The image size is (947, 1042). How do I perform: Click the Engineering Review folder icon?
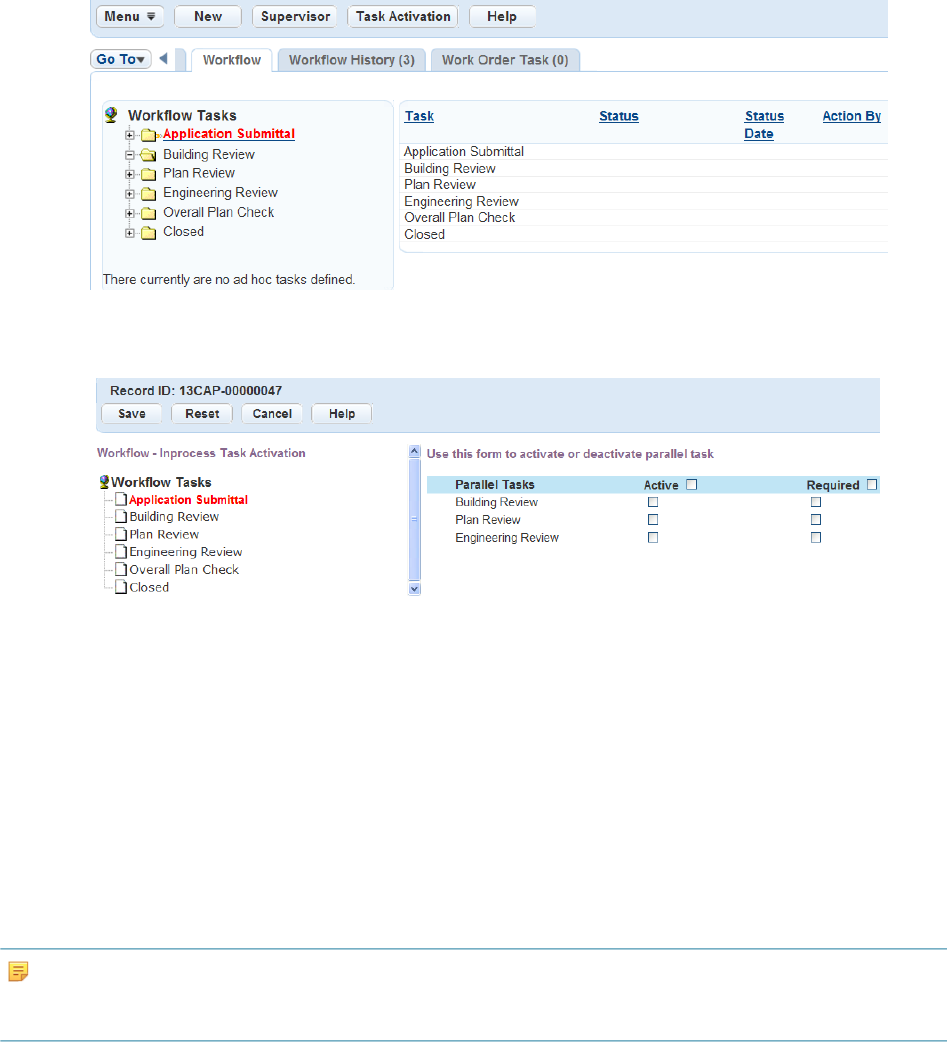(149, 193)
